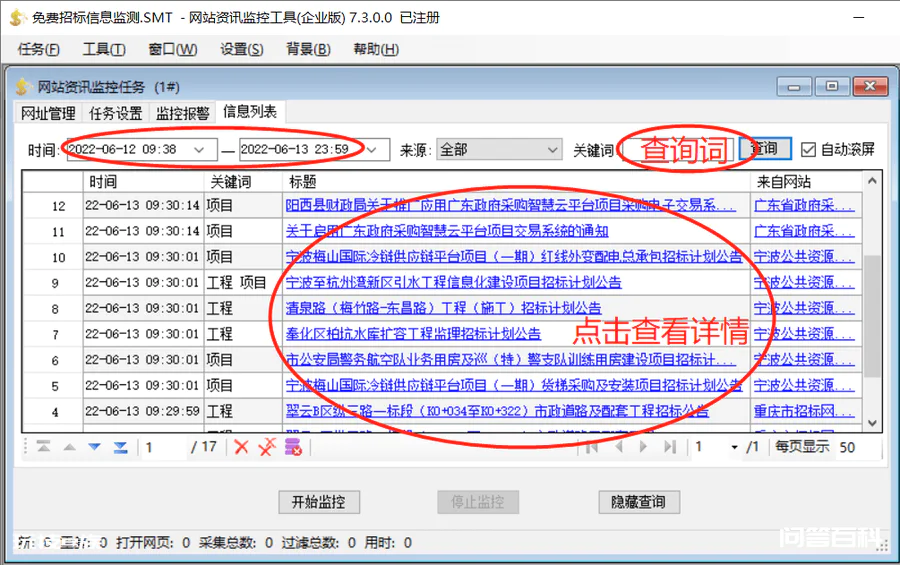
Task: Click time cell '22-06-13 09:29:59'
Action: [142, 411]
